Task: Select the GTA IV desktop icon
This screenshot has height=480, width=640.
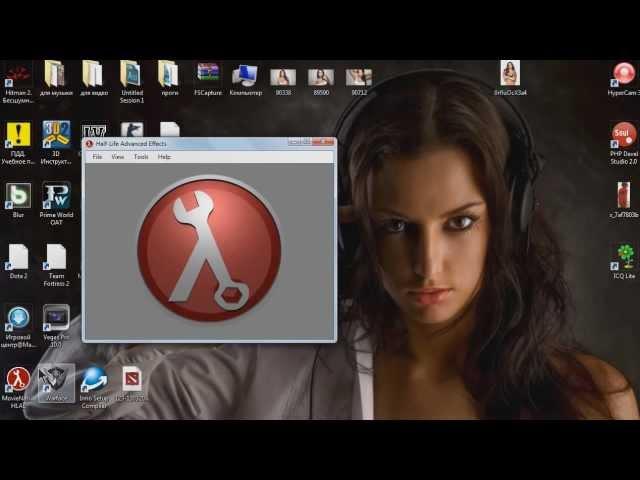Action: pyautogui.click(x=94, y=131)
